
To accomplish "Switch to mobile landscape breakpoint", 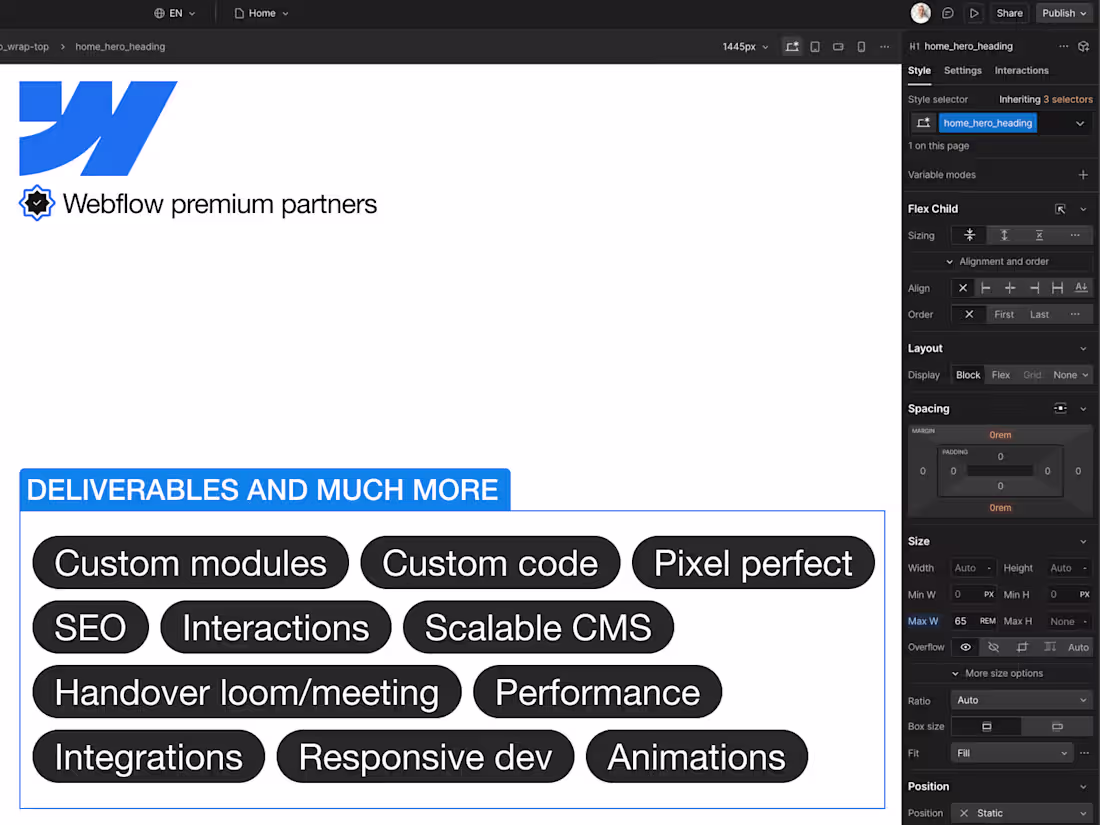I will [x=837, y=46].
